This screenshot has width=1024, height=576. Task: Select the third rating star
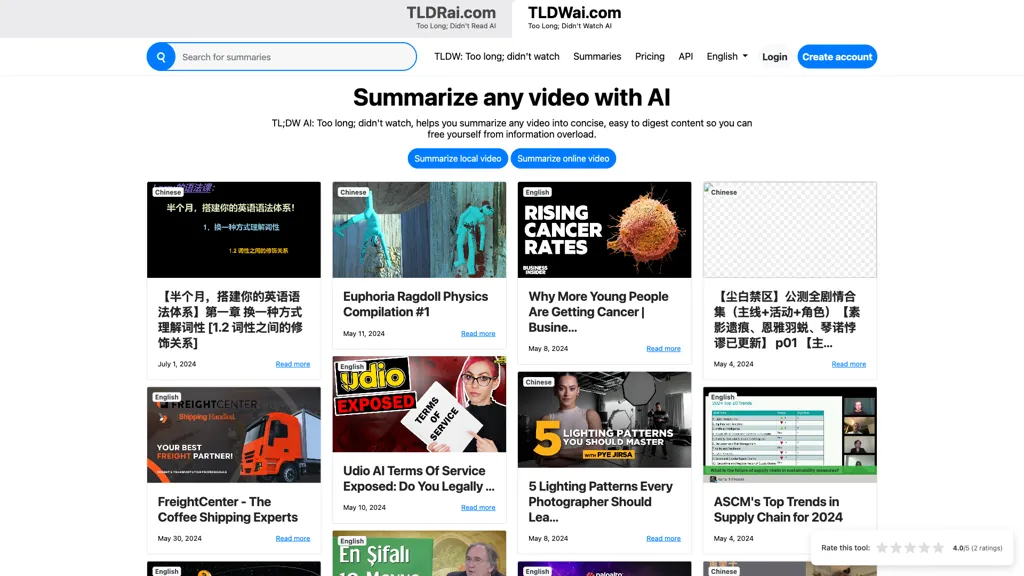(x=911, y=548)
